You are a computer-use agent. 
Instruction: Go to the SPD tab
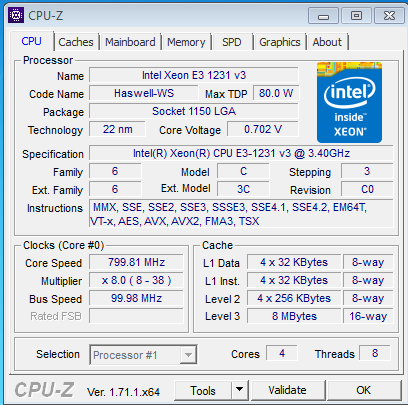point(232,42)
